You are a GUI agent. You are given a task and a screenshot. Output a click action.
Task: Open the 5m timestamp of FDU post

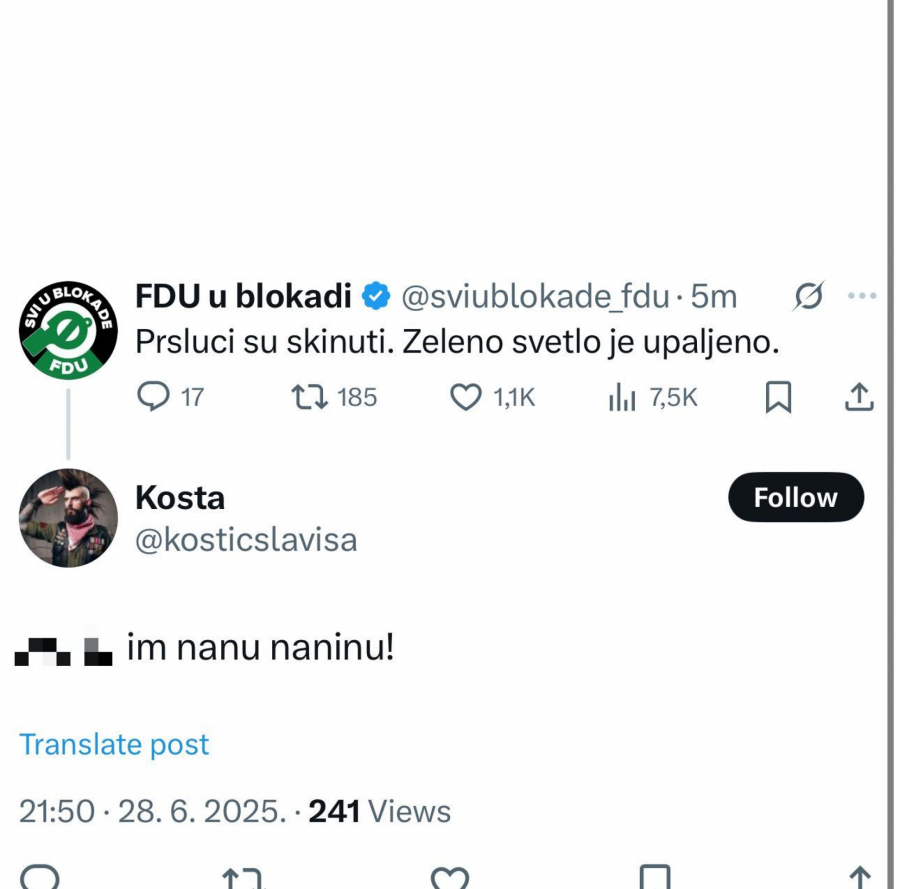[x=714, y=296]
